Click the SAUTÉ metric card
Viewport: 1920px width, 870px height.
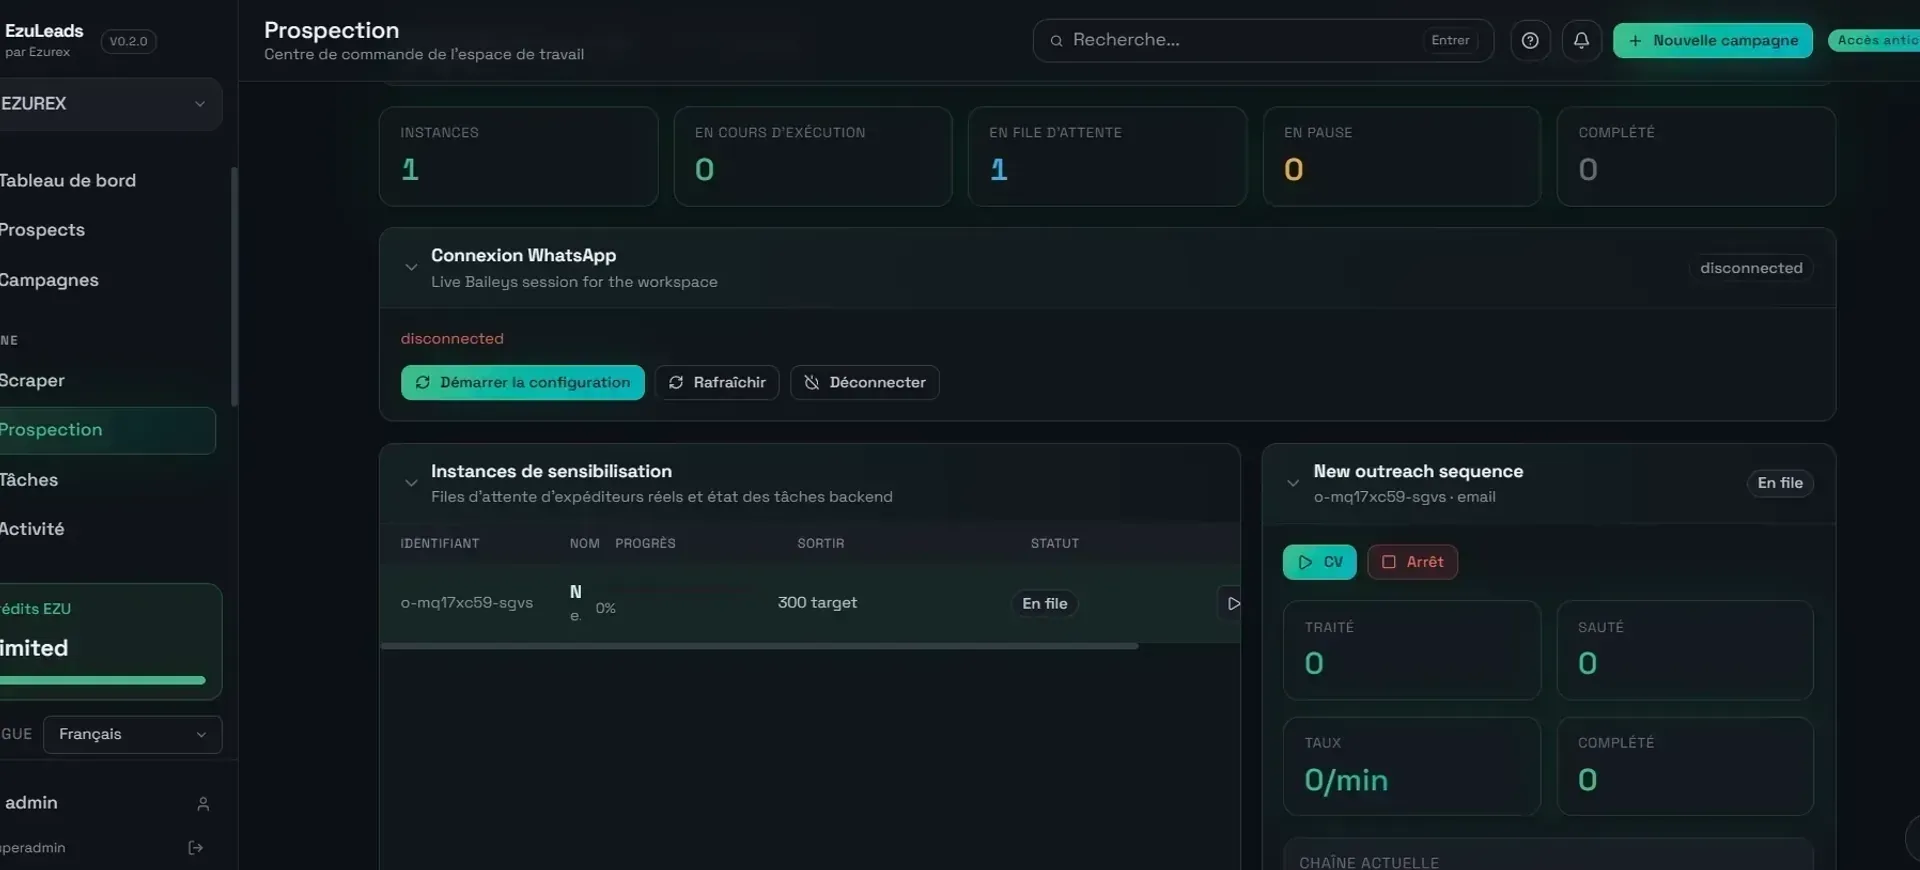click(1685, 650)
